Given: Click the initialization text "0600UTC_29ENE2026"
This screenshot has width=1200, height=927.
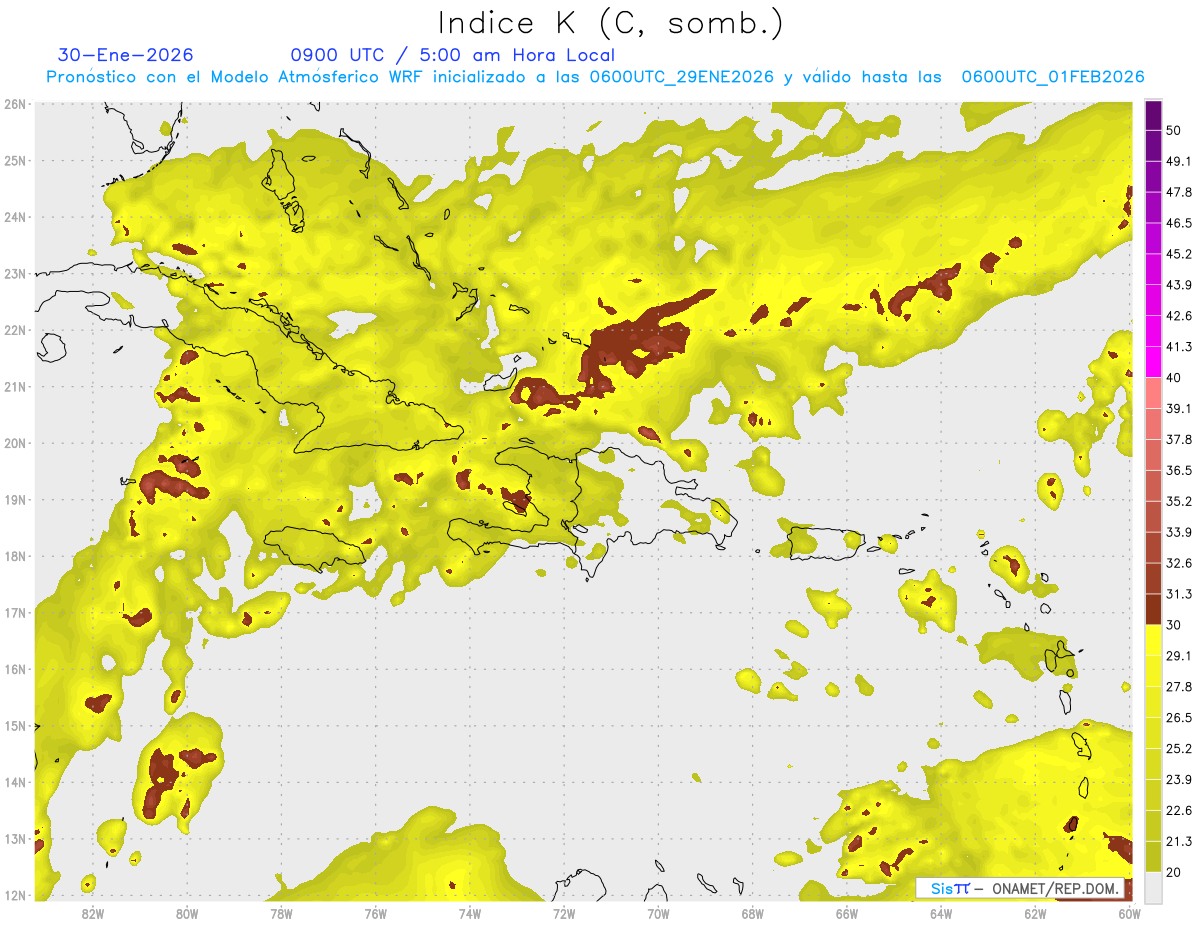Looking at the screenshot, I should pyautogui.click(x=681, y=77).
